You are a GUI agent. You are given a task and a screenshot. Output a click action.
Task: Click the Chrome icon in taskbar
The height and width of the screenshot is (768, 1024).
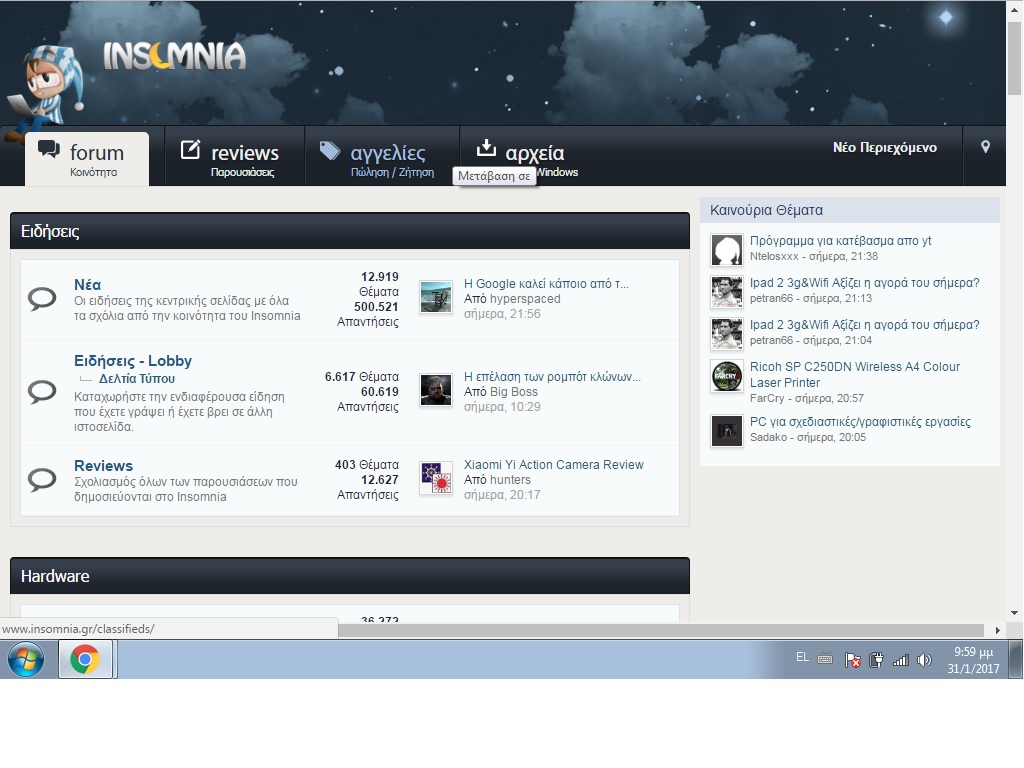click(x=85, y=660)
